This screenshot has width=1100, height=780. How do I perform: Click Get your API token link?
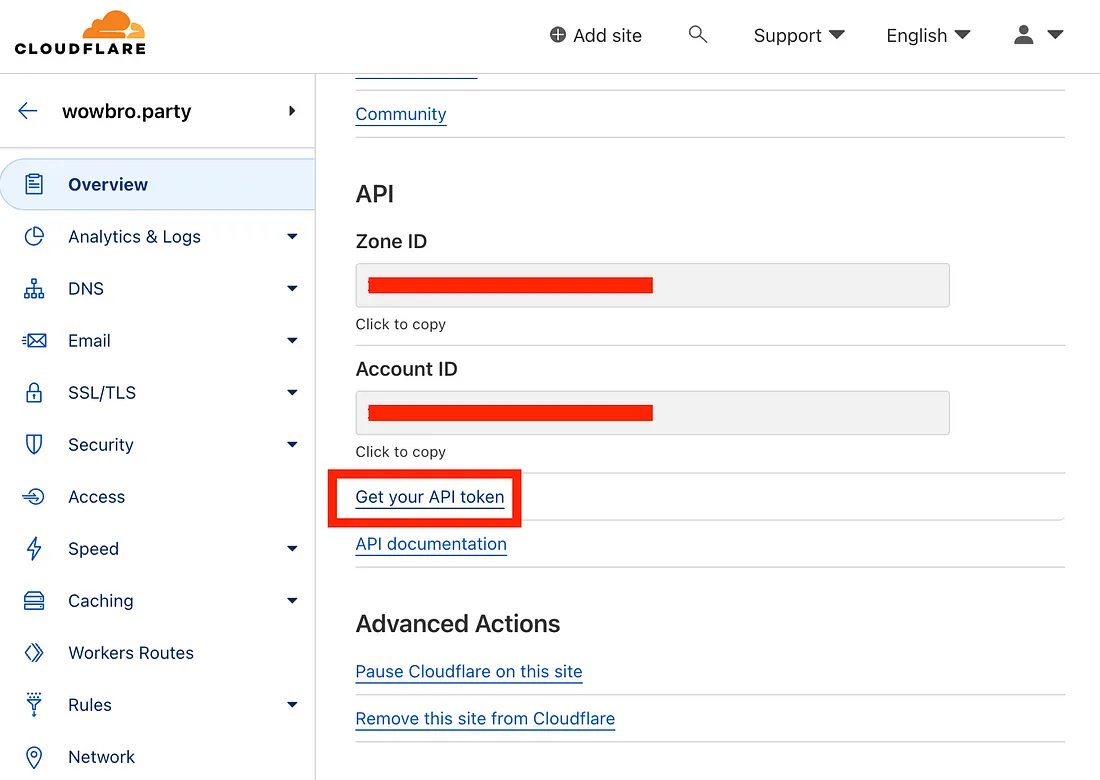[x=429, y=497]
